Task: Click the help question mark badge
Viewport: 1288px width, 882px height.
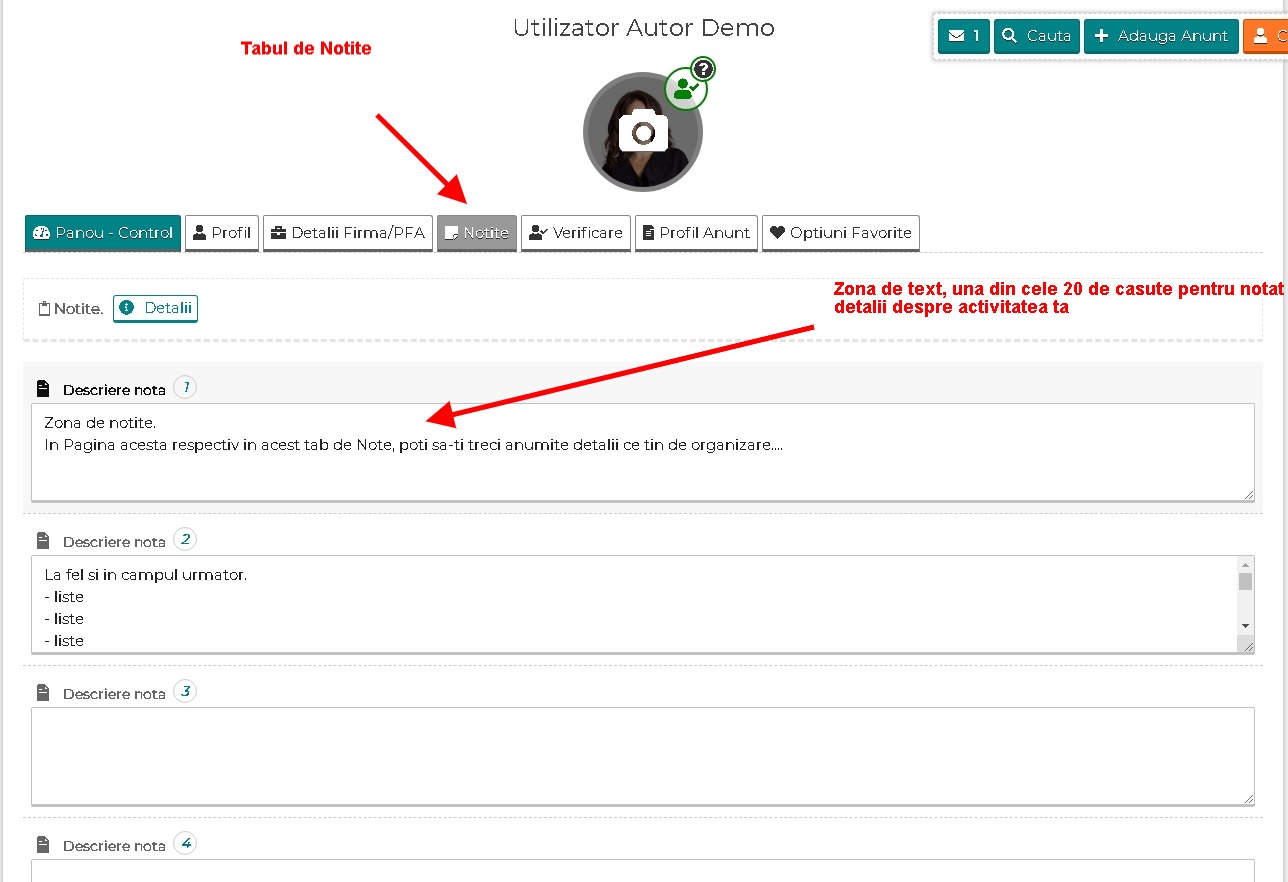Action: coord(704,68)
